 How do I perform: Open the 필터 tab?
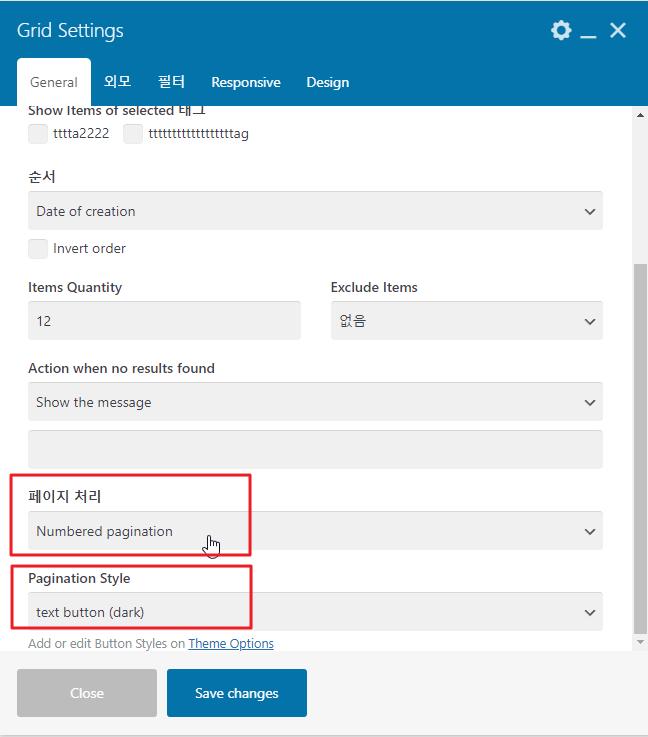pyautogui.click(x=172, y=82)
